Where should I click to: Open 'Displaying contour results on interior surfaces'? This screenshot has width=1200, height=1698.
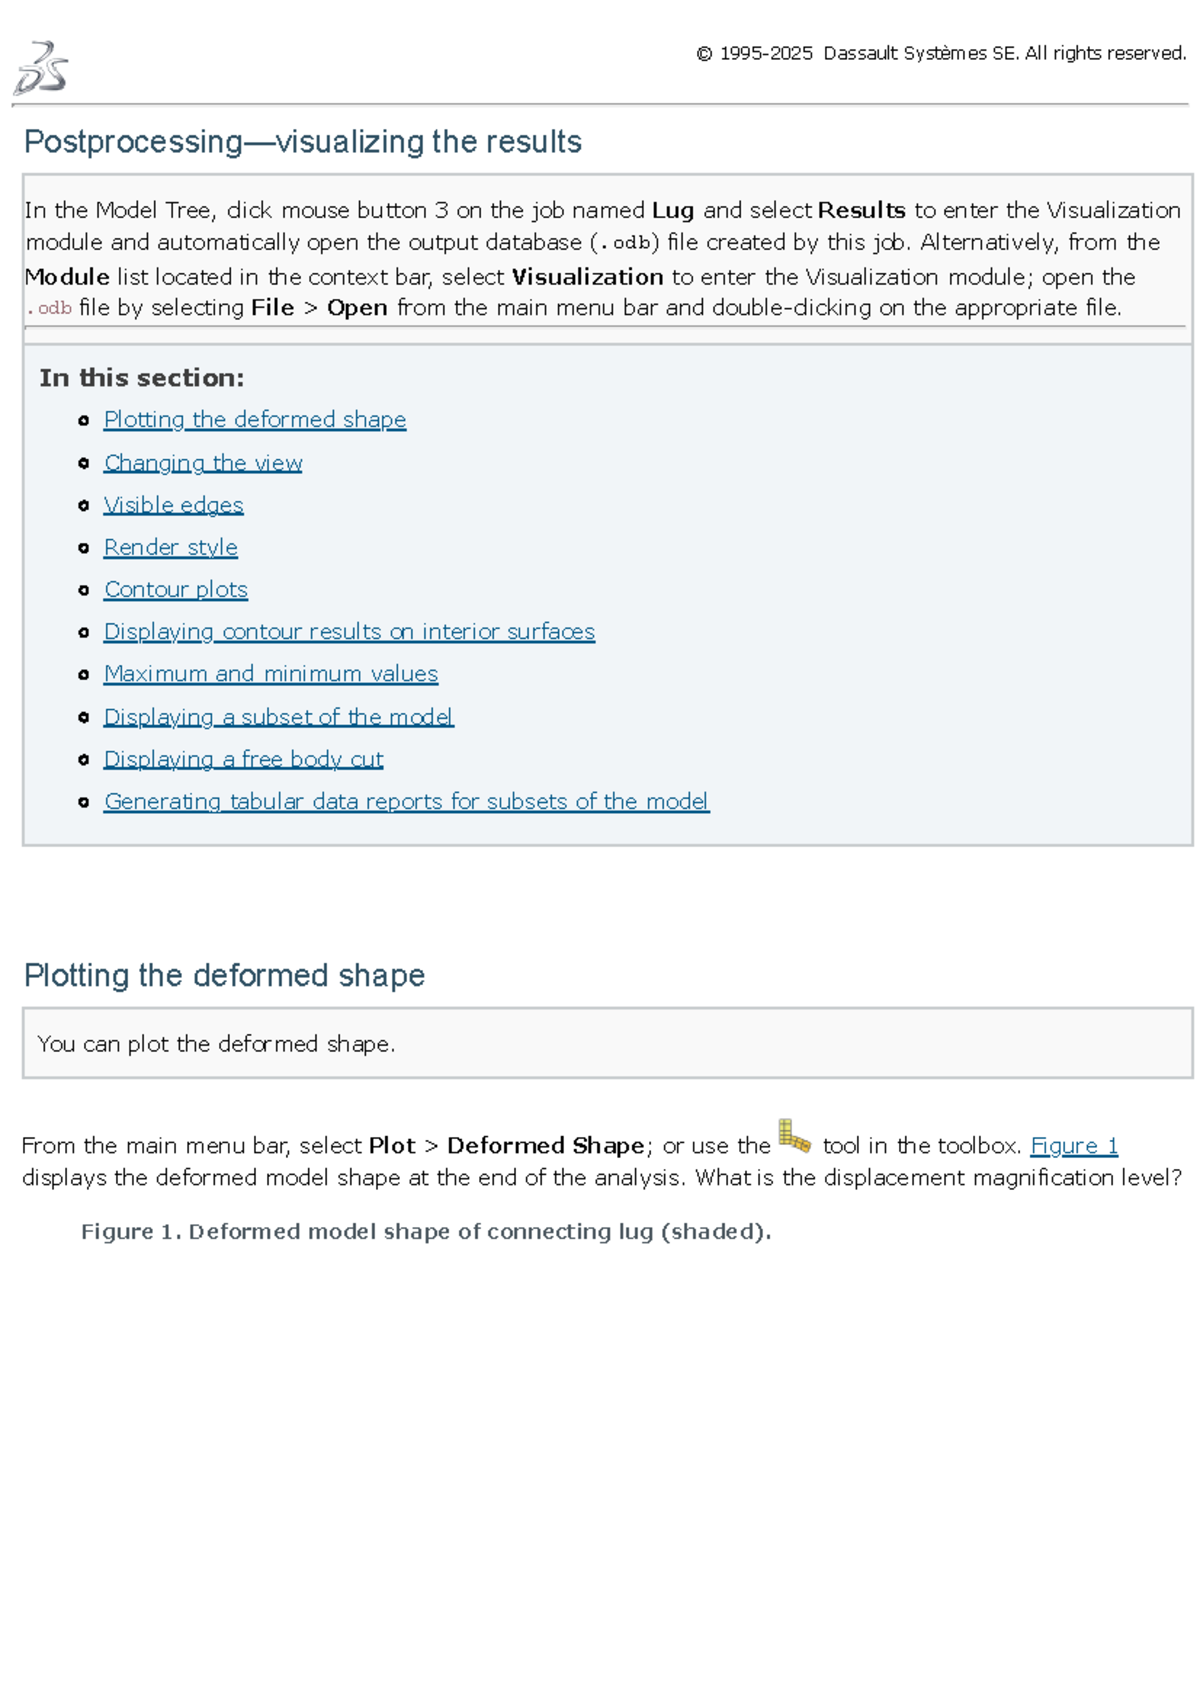click(349, 632)
